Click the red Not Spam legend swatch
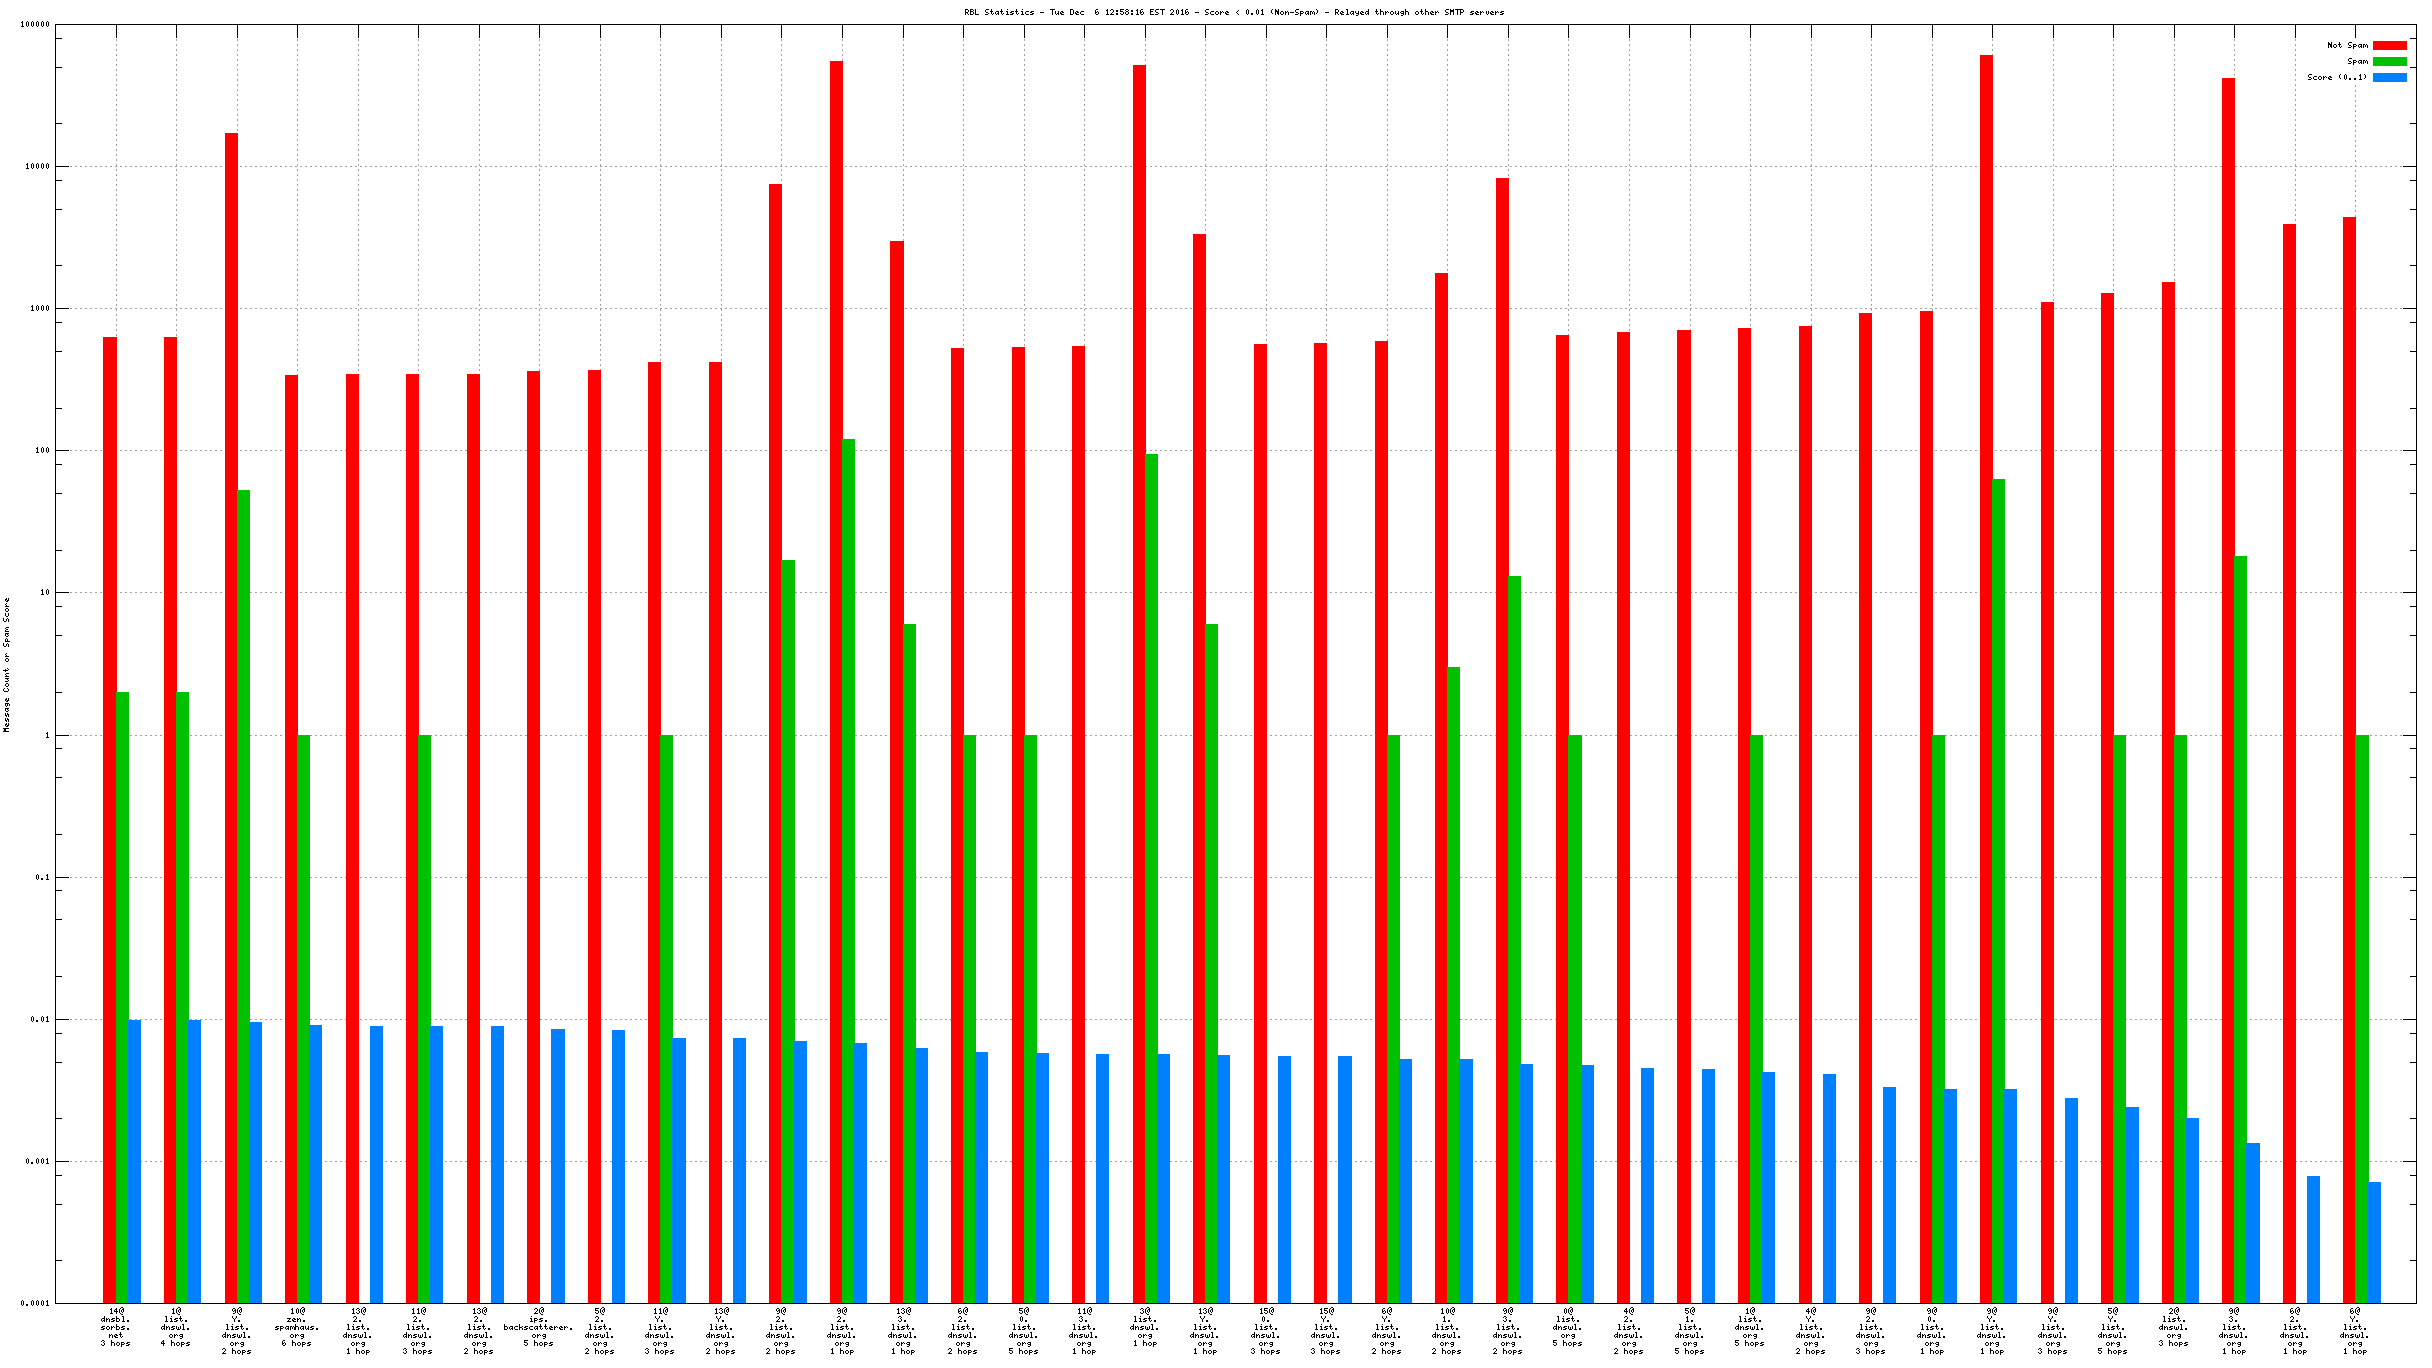This screenshot has width=2432, height=1368. [2389, 46]
